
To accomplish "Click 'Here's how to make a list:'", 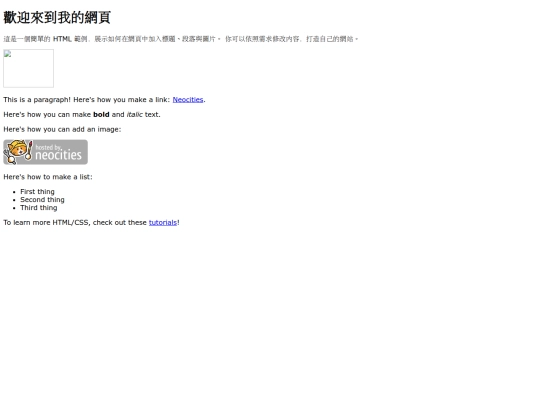I will (48, 177).
